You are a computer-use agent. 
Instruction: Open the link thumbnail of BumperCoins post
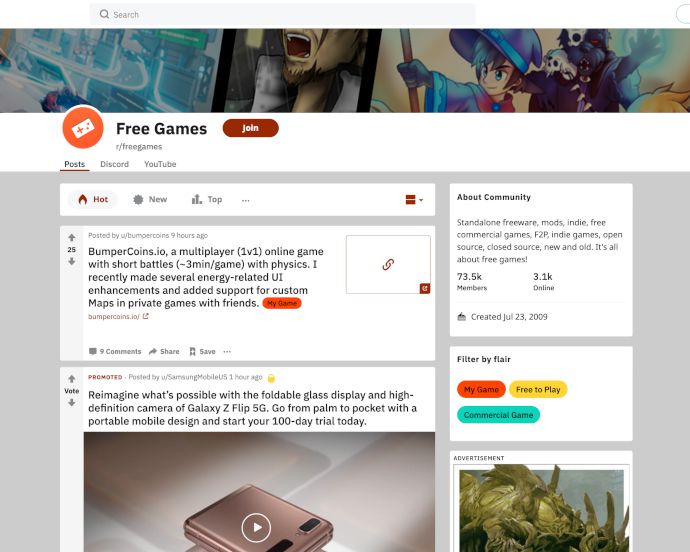(388, 264)
